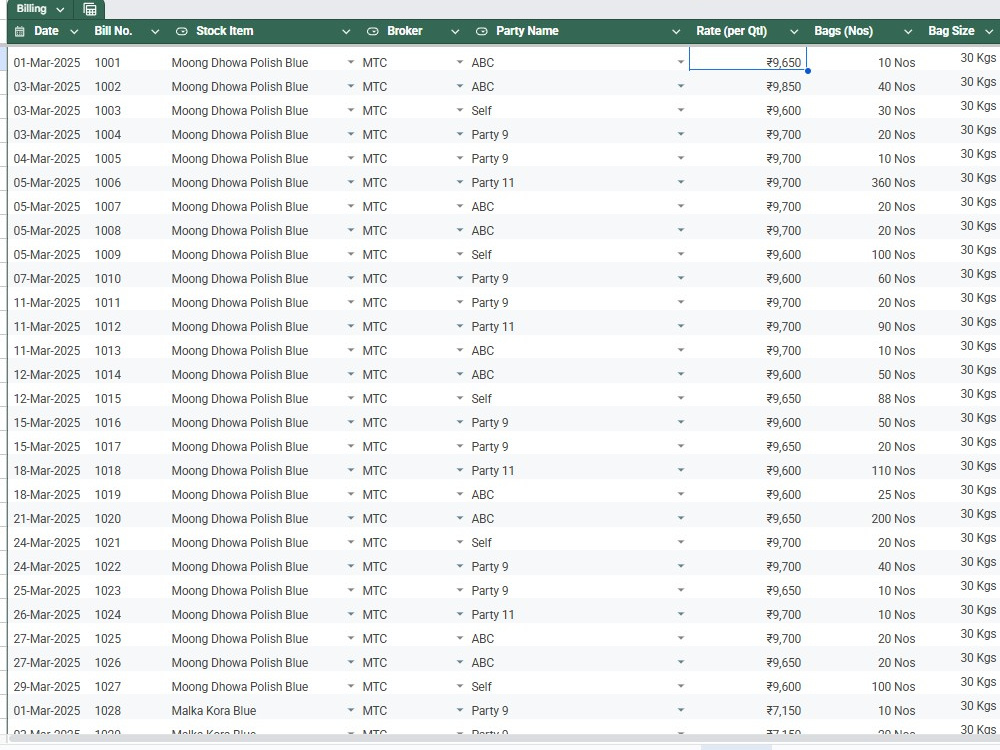Open stock item dropdown for bill 1006
Screen dimensions: 1000x750
[x=351, y=182]
